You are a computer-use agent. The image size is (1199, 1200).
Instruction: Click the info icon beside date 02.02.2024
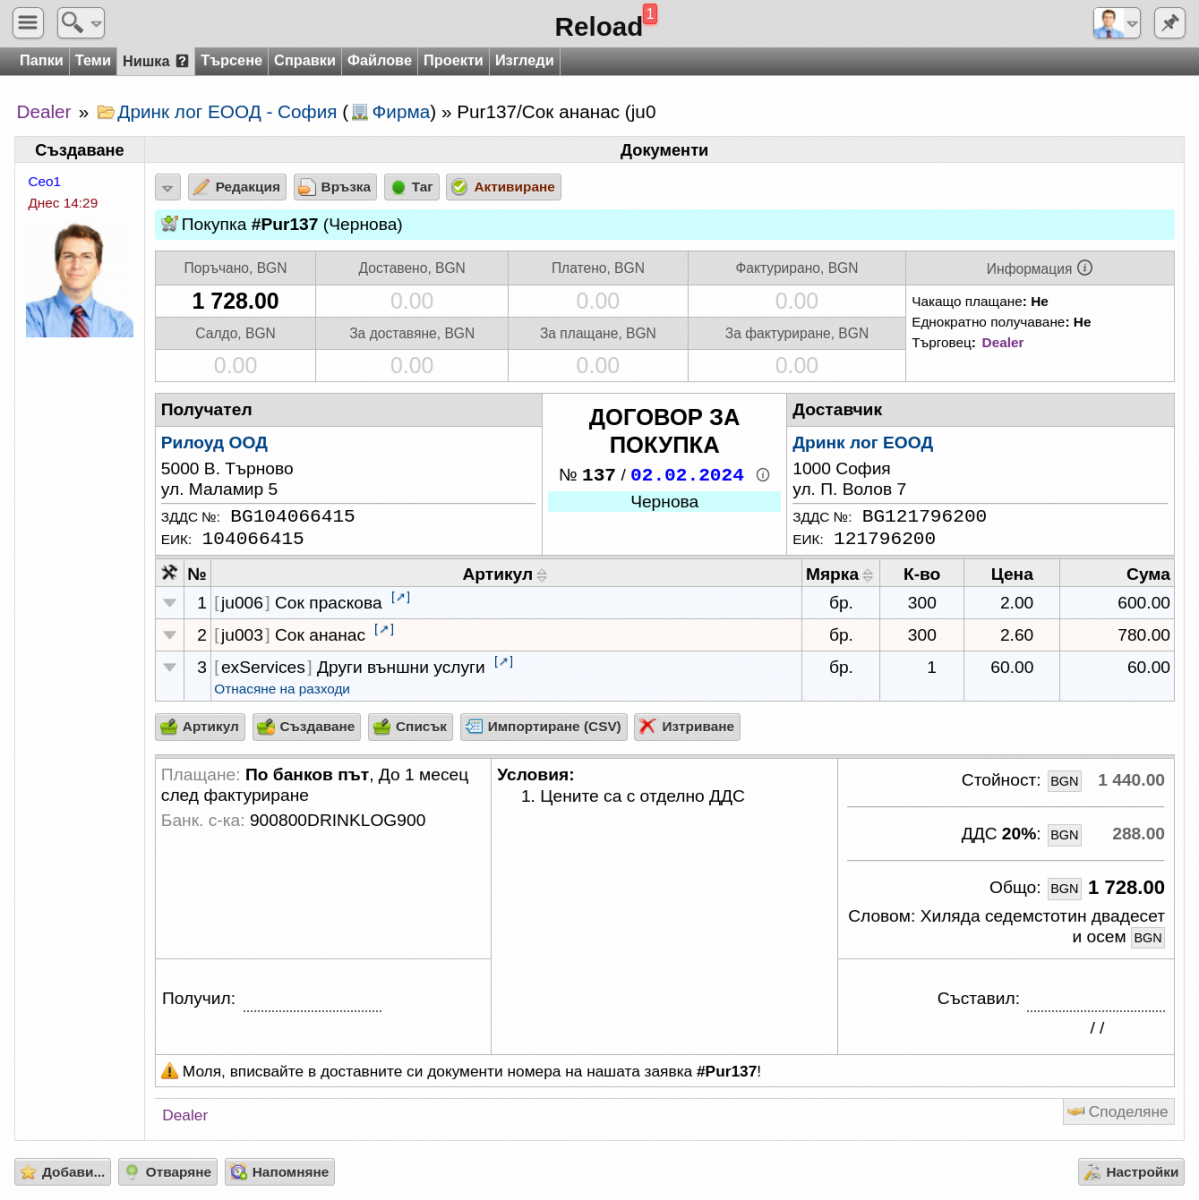click(763, 475)
